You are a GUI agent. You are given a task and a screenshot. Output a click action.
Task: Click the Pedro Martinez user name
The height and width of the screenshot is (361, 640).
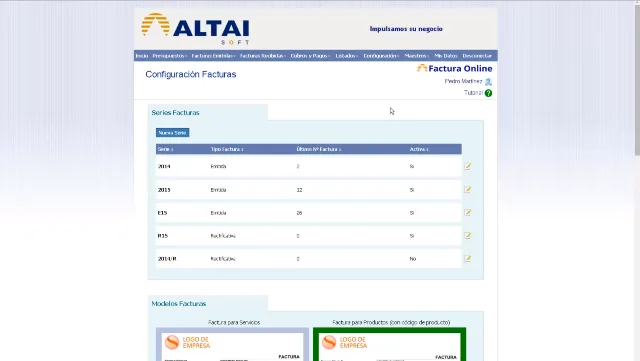pos(463,81)
